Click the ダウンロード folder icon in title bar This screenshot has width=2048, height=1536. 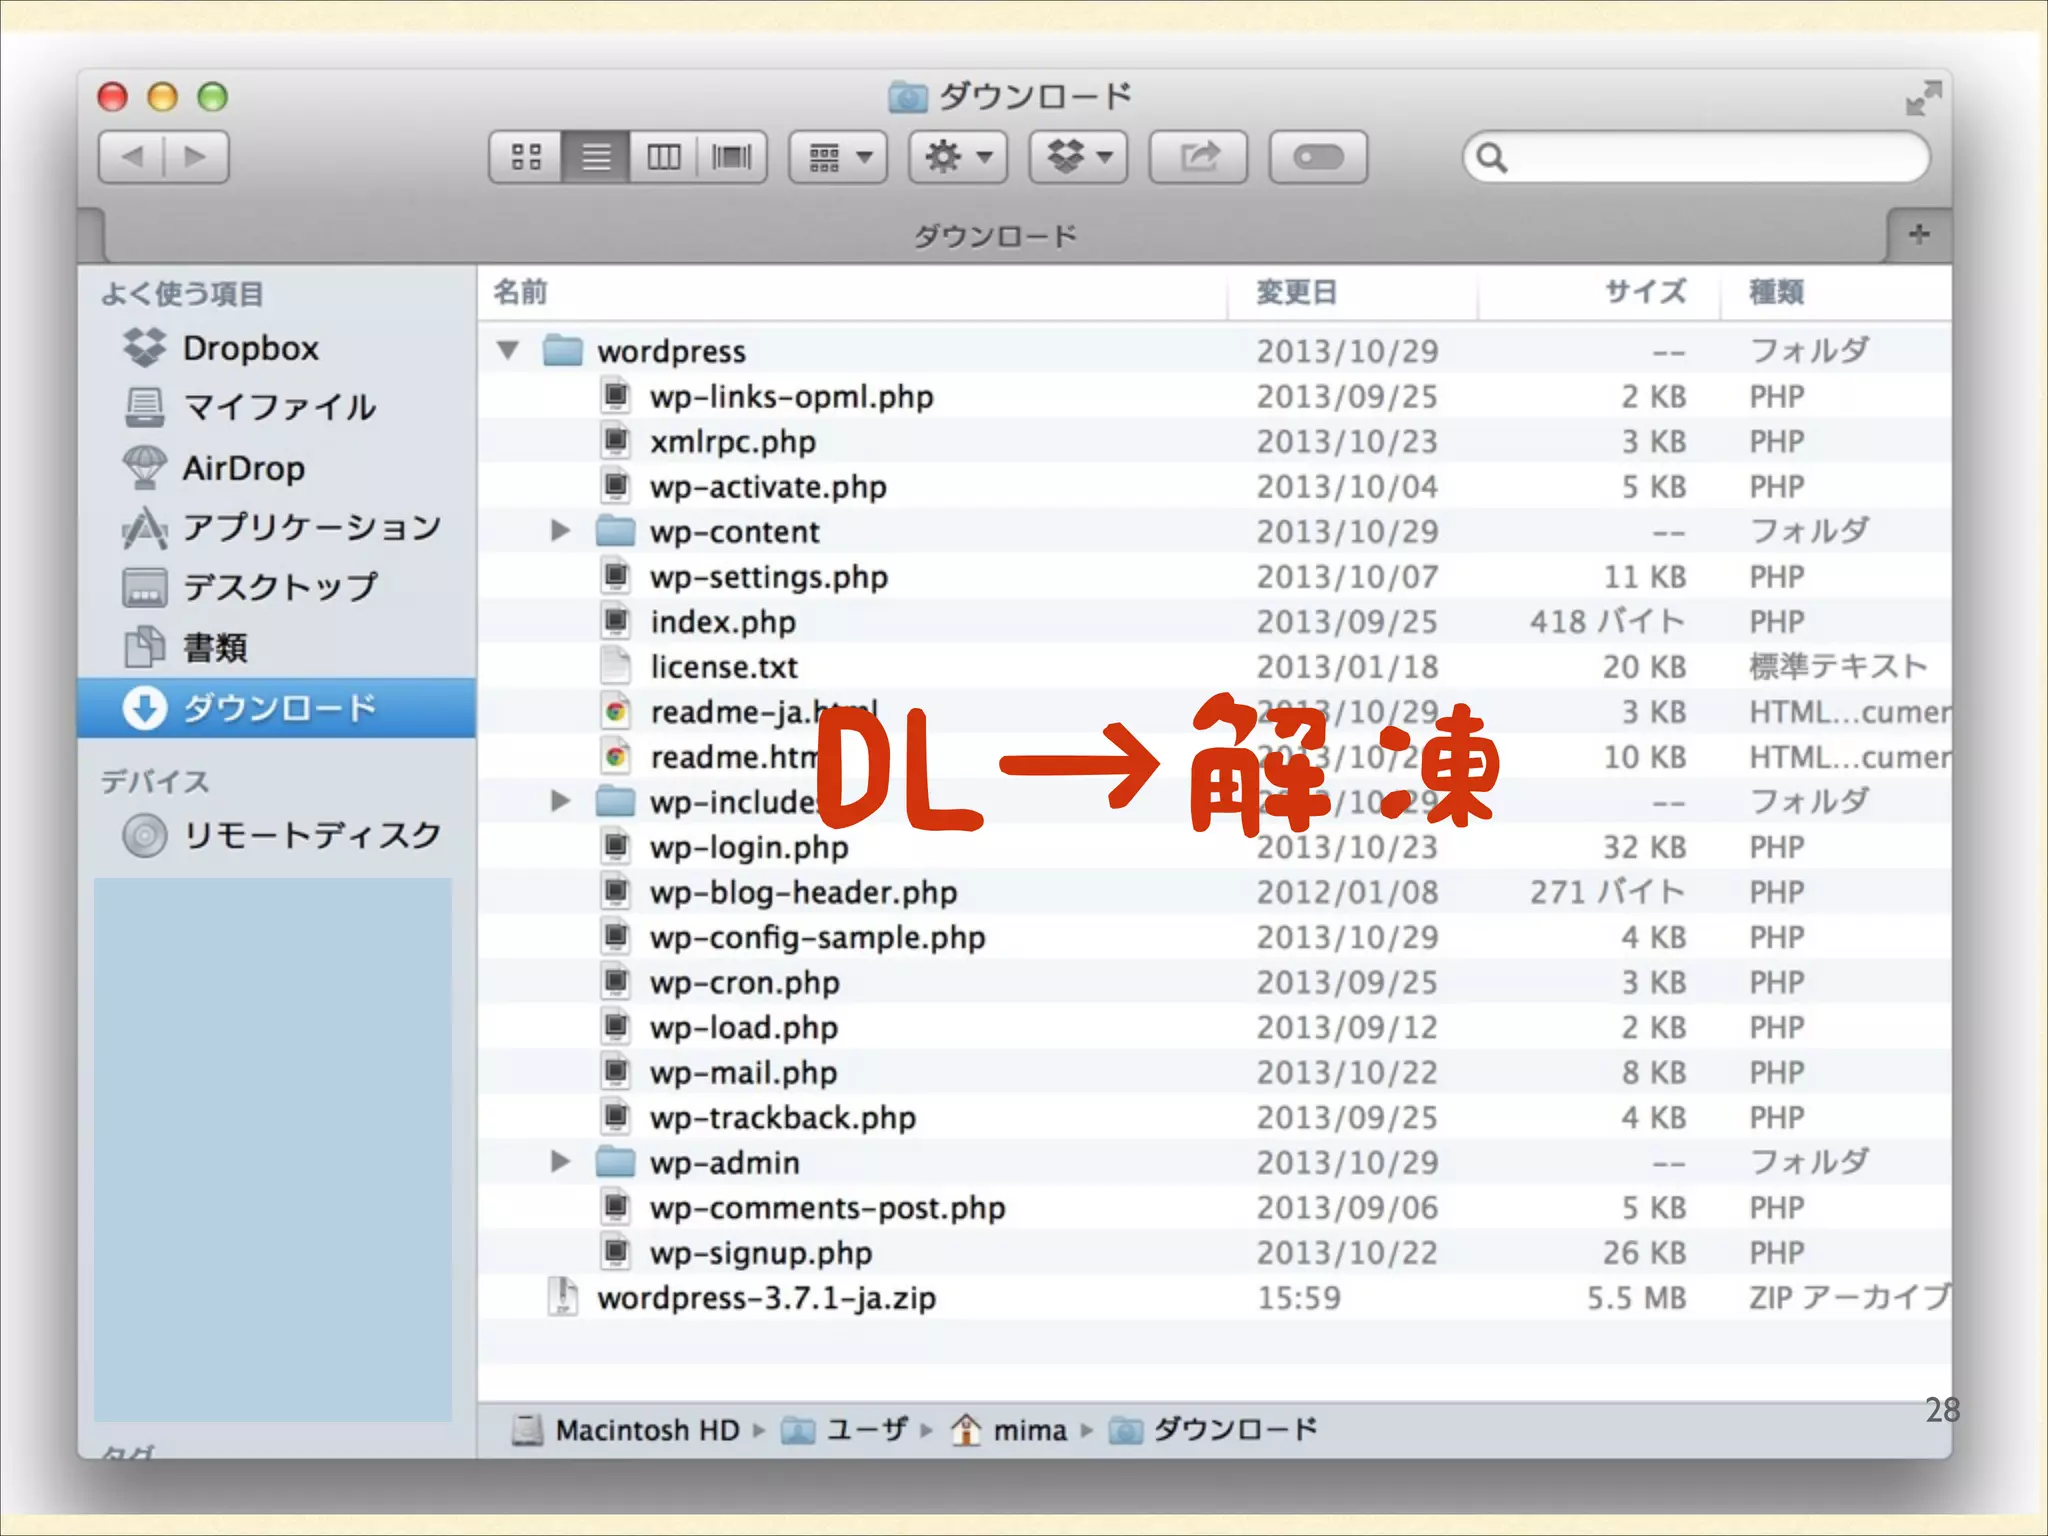tap(908, 97)
